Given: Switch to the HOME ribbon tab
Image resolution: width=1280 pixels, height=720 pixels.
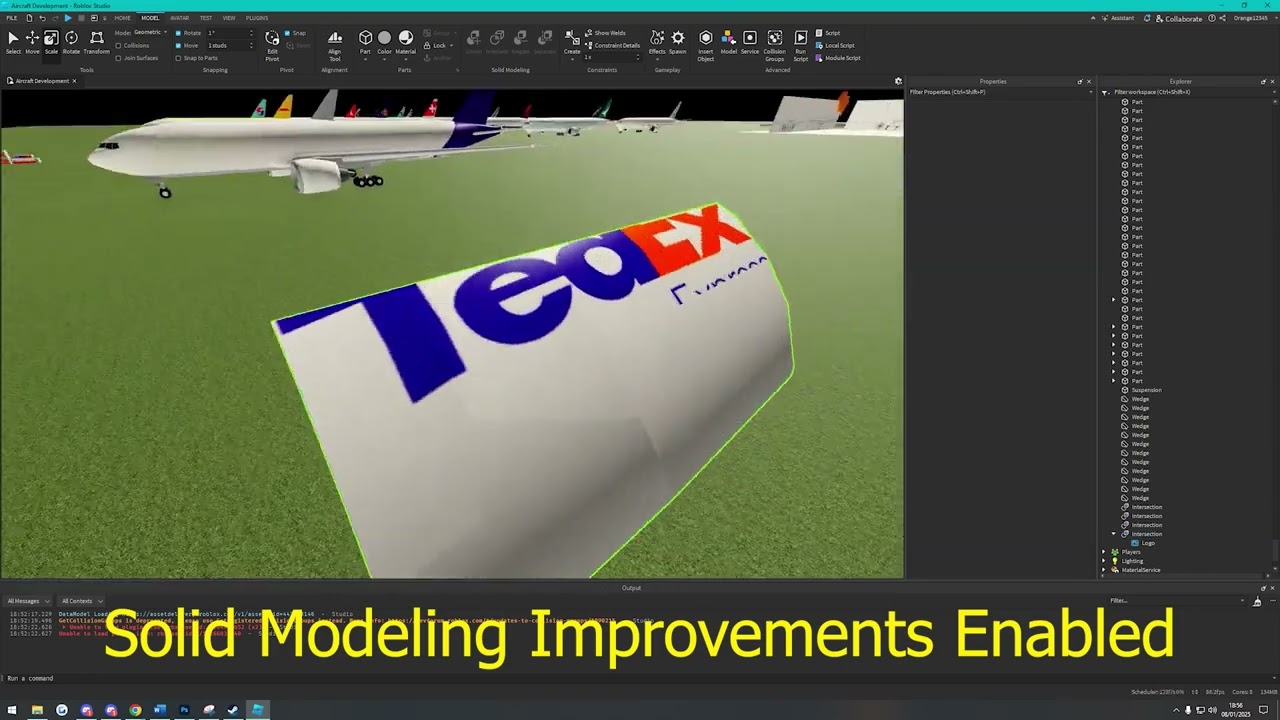Looking at the screenshot, I should (122, 18).
